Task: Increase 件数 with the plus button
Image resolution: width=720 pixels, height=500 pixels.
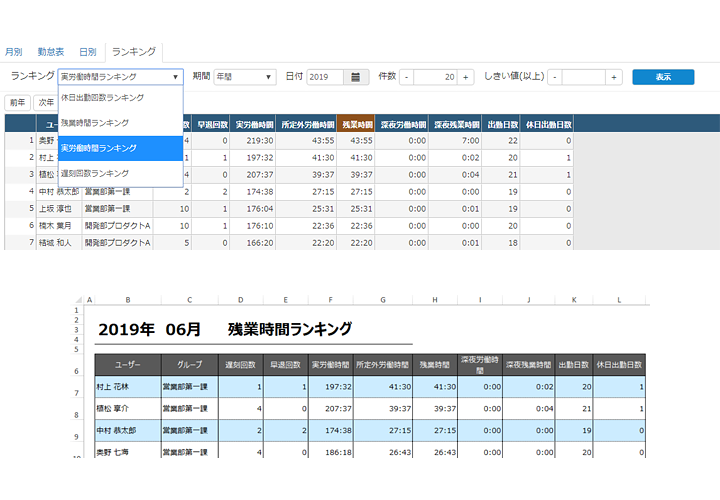Action: coord(466,77)
